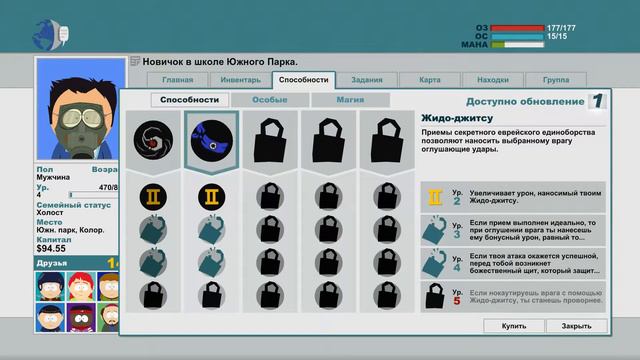This screenshot has width=640, height=360.
Task: Select the Жидо-джитсу blue bandana ability icon
Action: pyautogui.click(x=211, y=140)
